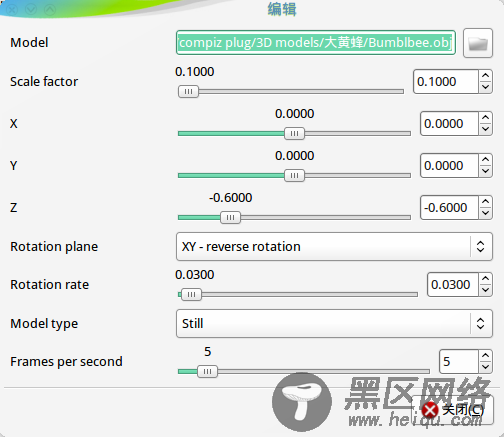
Task: Open the Model file browser folder icon
Action: pyautogui.click(x=478, y=43)
